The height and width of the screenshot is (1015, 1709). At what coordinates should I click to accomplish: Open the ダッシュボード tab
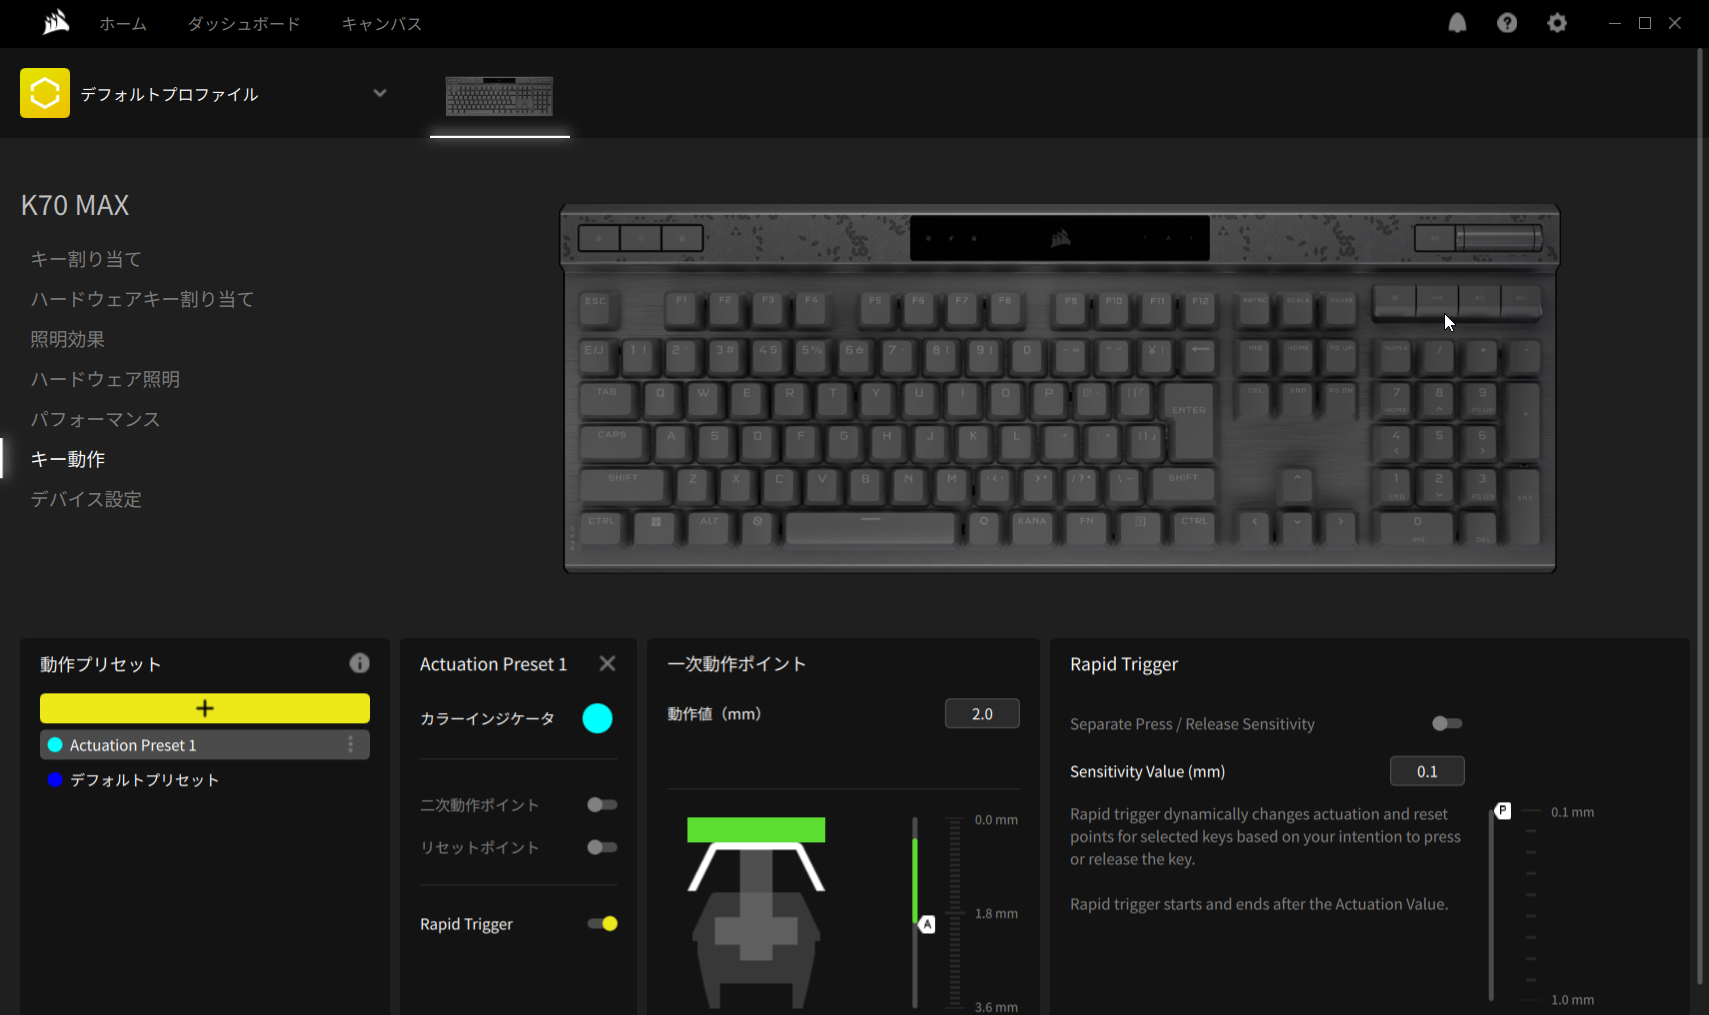(244, 23)
